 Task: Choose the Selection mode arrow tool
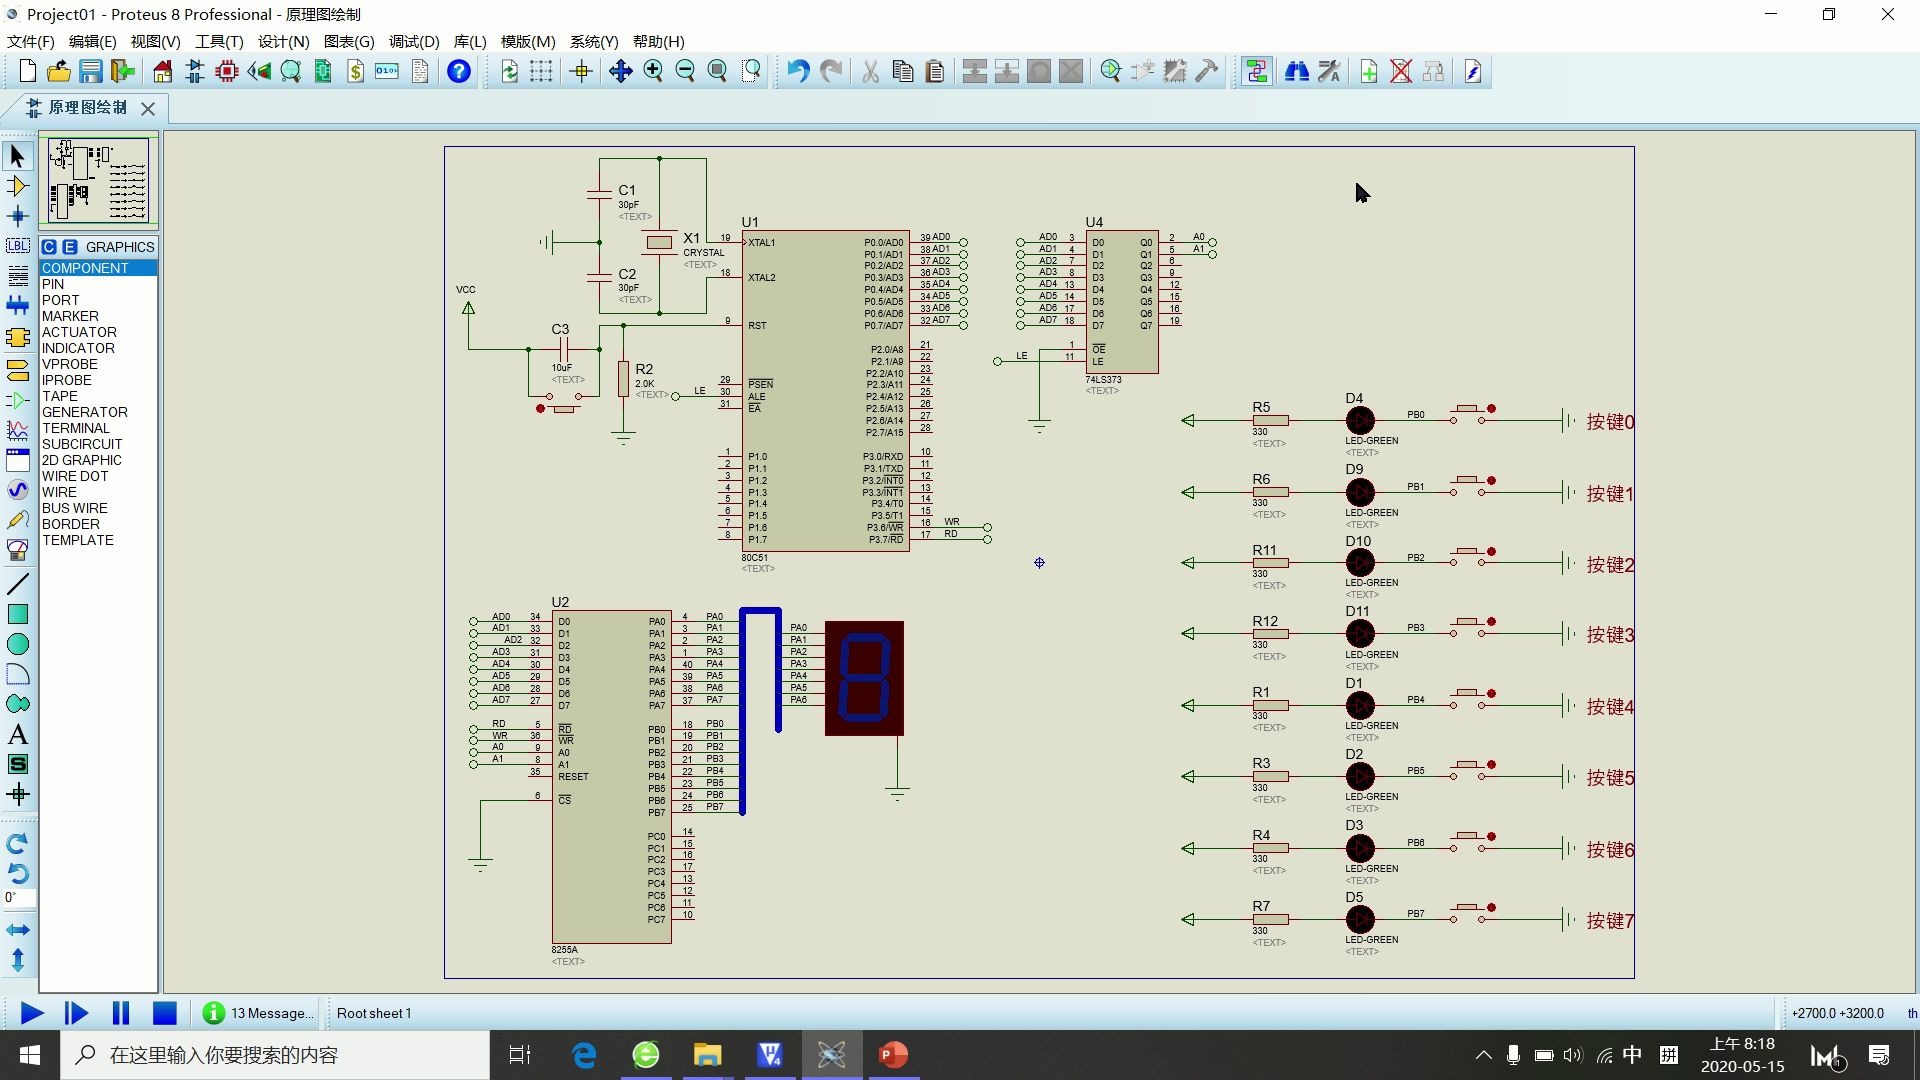(x=17, y=156)
